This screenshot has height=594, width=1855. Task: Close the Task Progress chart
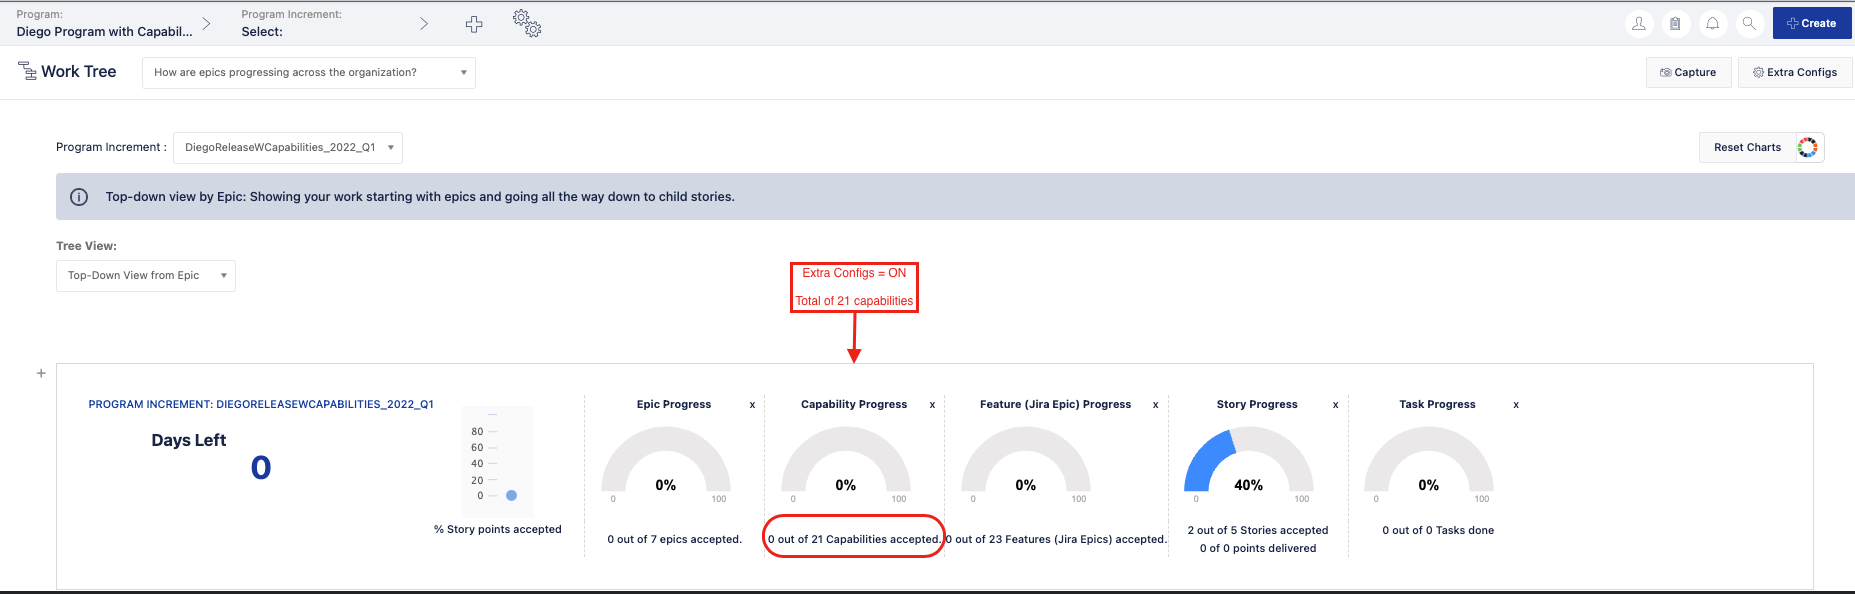click(1516, 405)
